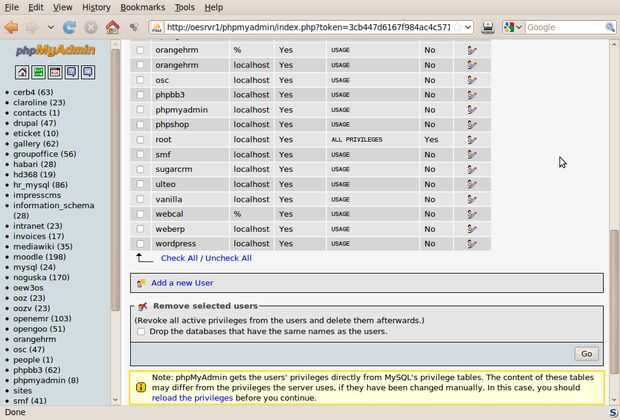Click the reload the privileges link

pos(192,398)
